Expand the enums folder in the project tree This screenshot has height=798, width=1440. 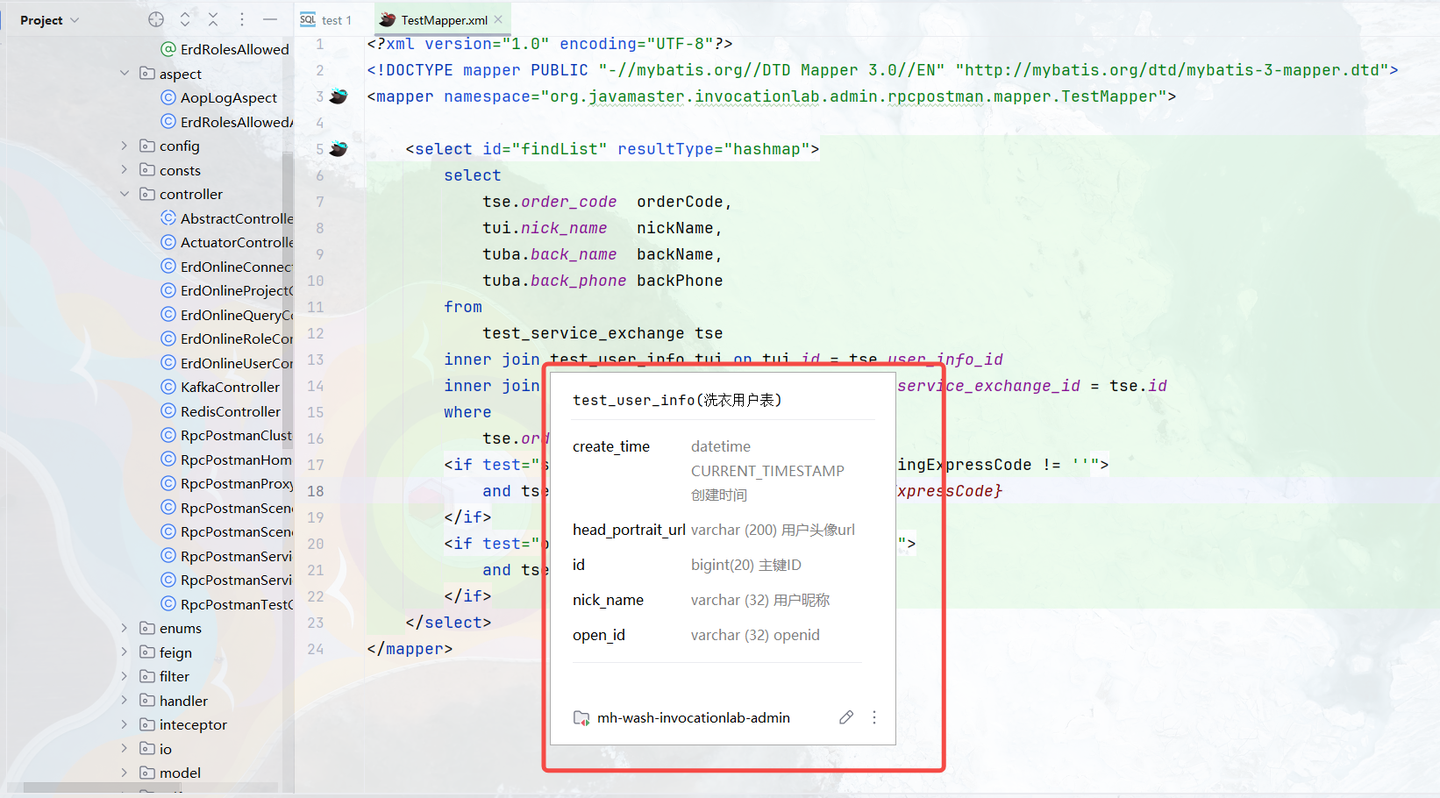click(122, 628)
